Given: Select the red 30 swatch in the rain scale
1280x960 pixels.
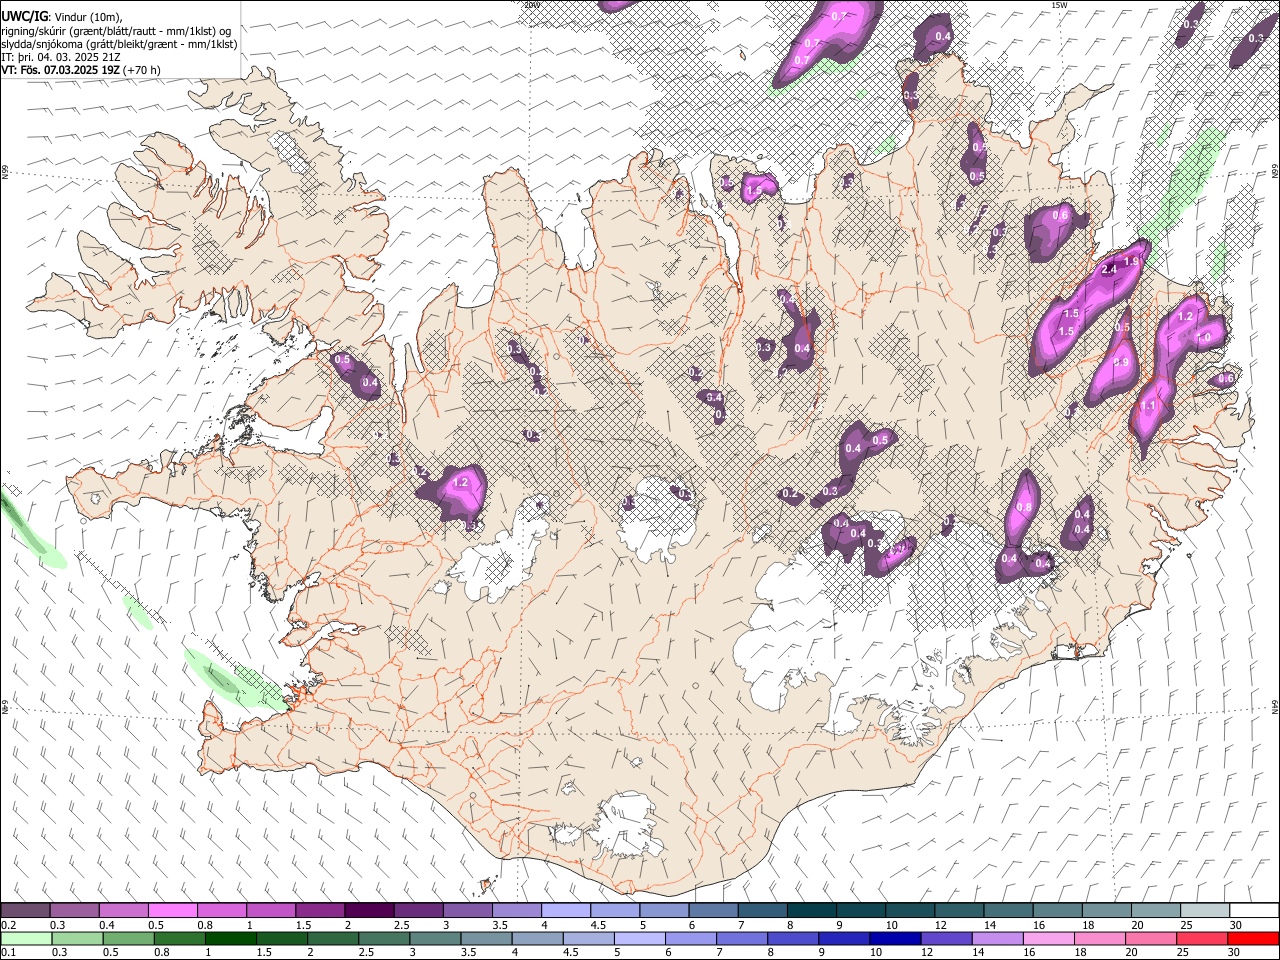Looking at the screenshot, I should pyautogui.click(x=1253, y=938).
